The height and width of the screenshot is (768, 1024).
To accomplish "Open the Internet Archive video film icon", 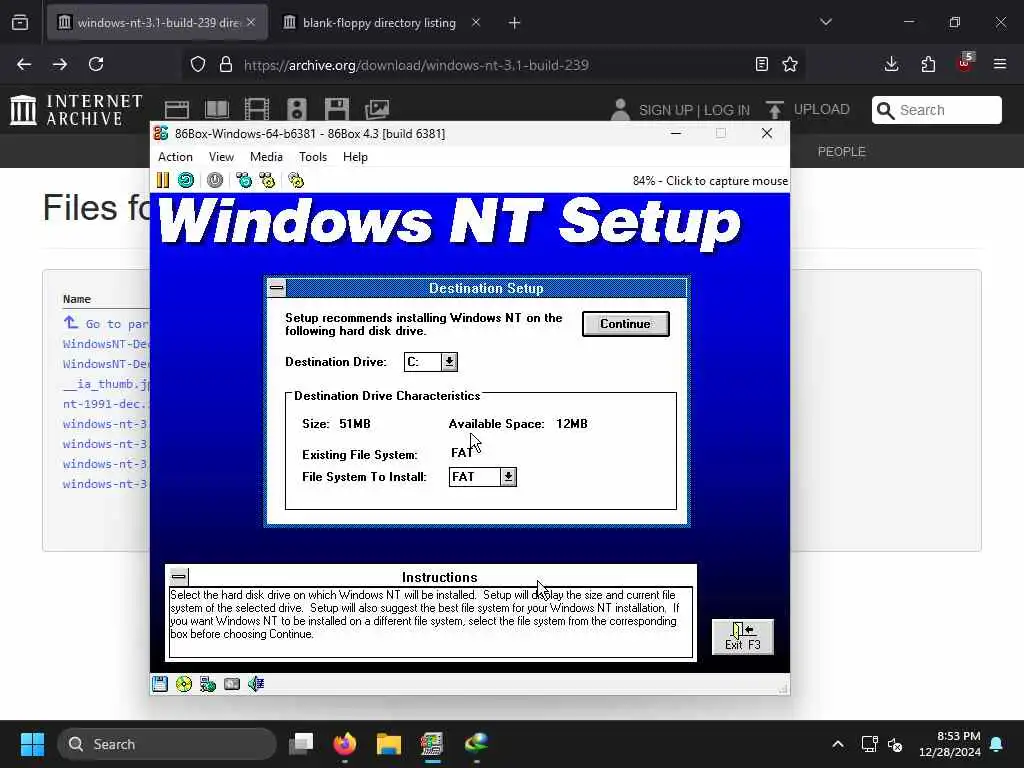I will [x=257, y=110].
